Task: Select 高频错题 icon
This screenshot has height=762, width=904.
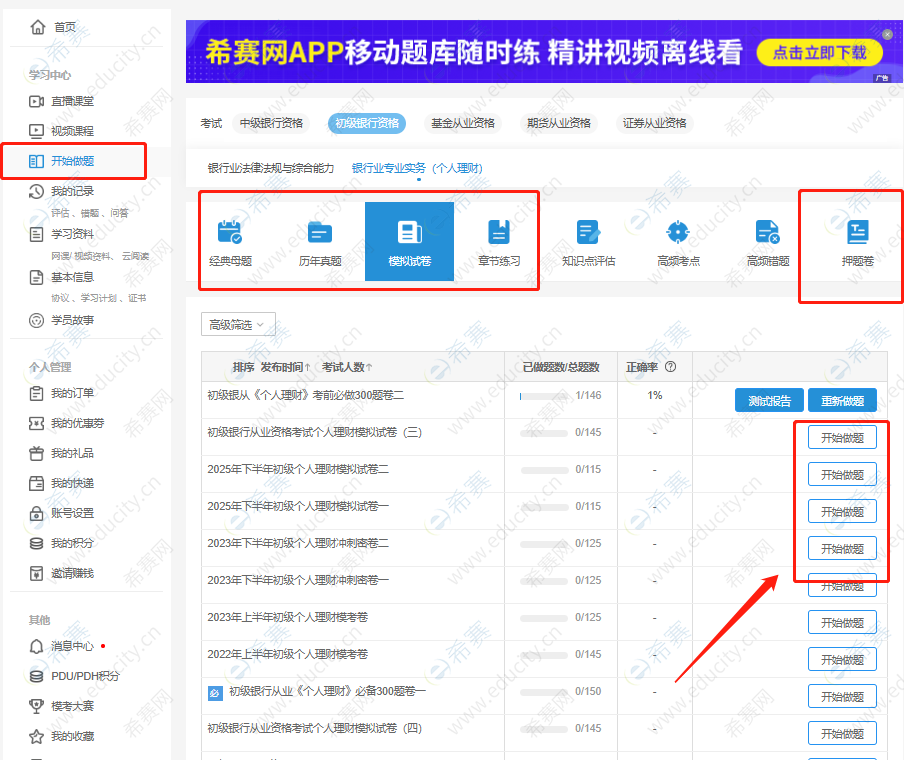Action: (x=767, y=232)
